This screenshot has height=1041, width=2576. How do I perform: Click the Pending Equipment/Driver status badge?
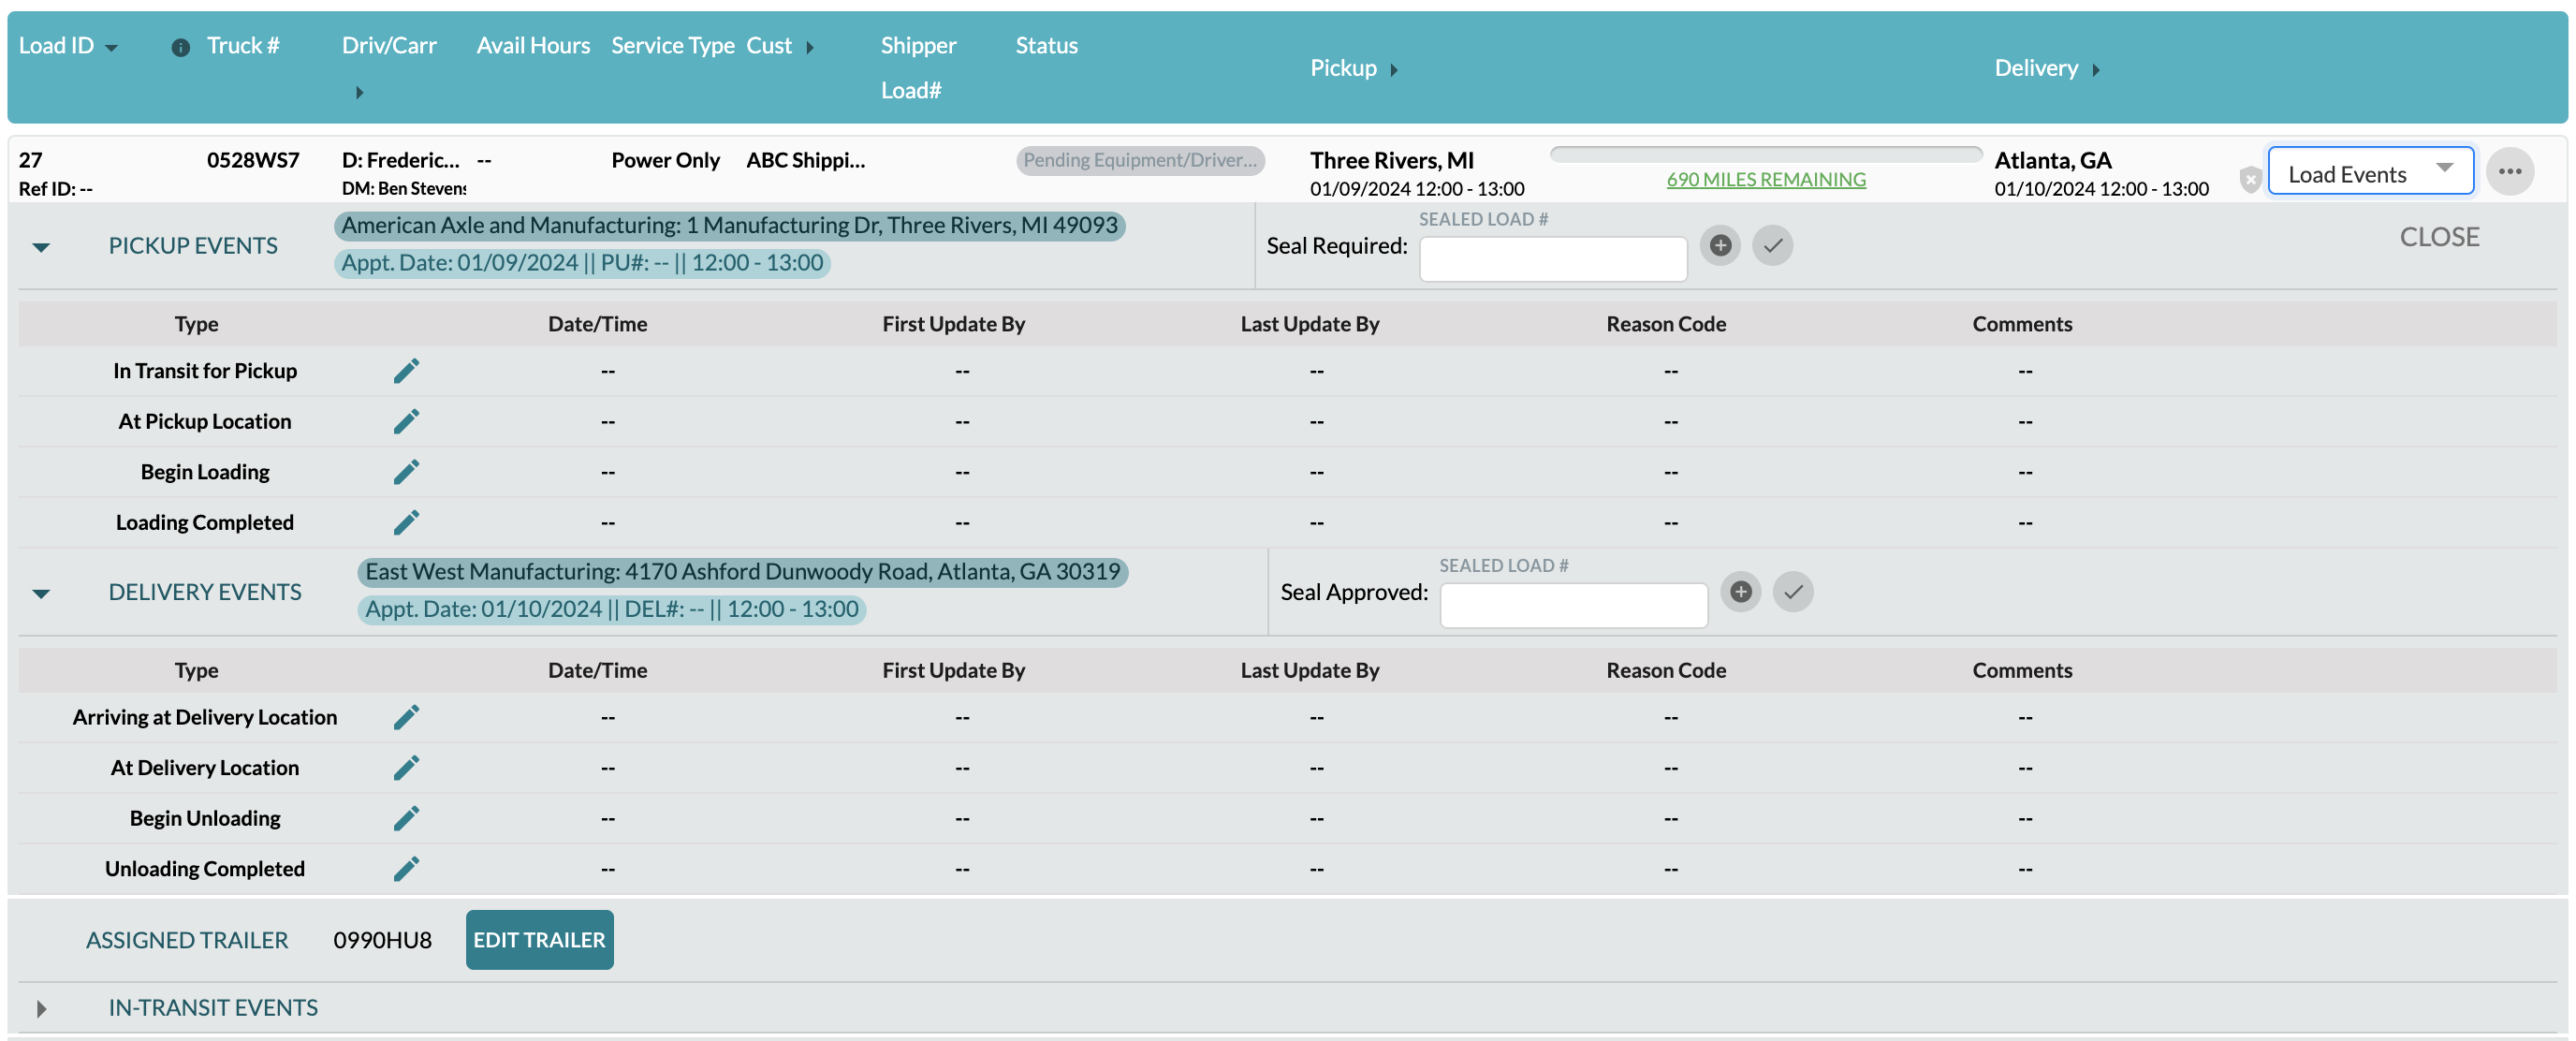point(1140,160)
